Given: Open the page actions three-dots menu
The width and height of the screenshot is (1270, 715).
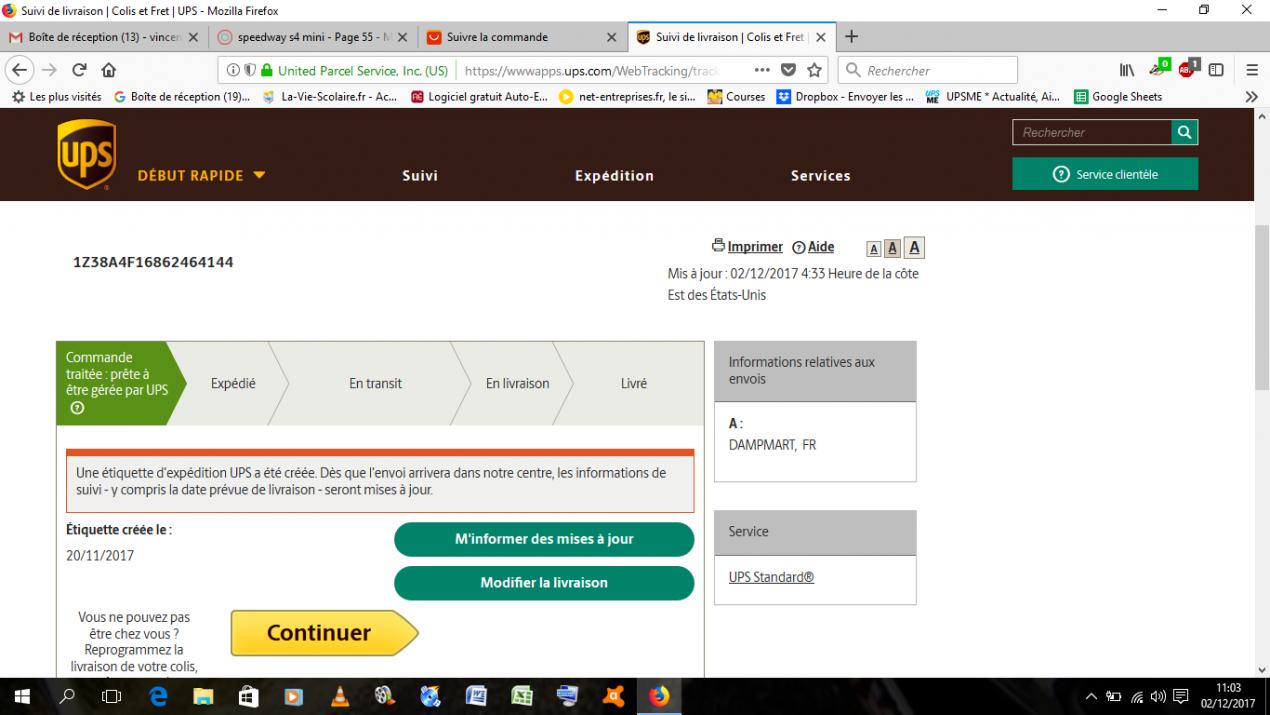Looking at the screenshot, I should [x=762, y=70].
